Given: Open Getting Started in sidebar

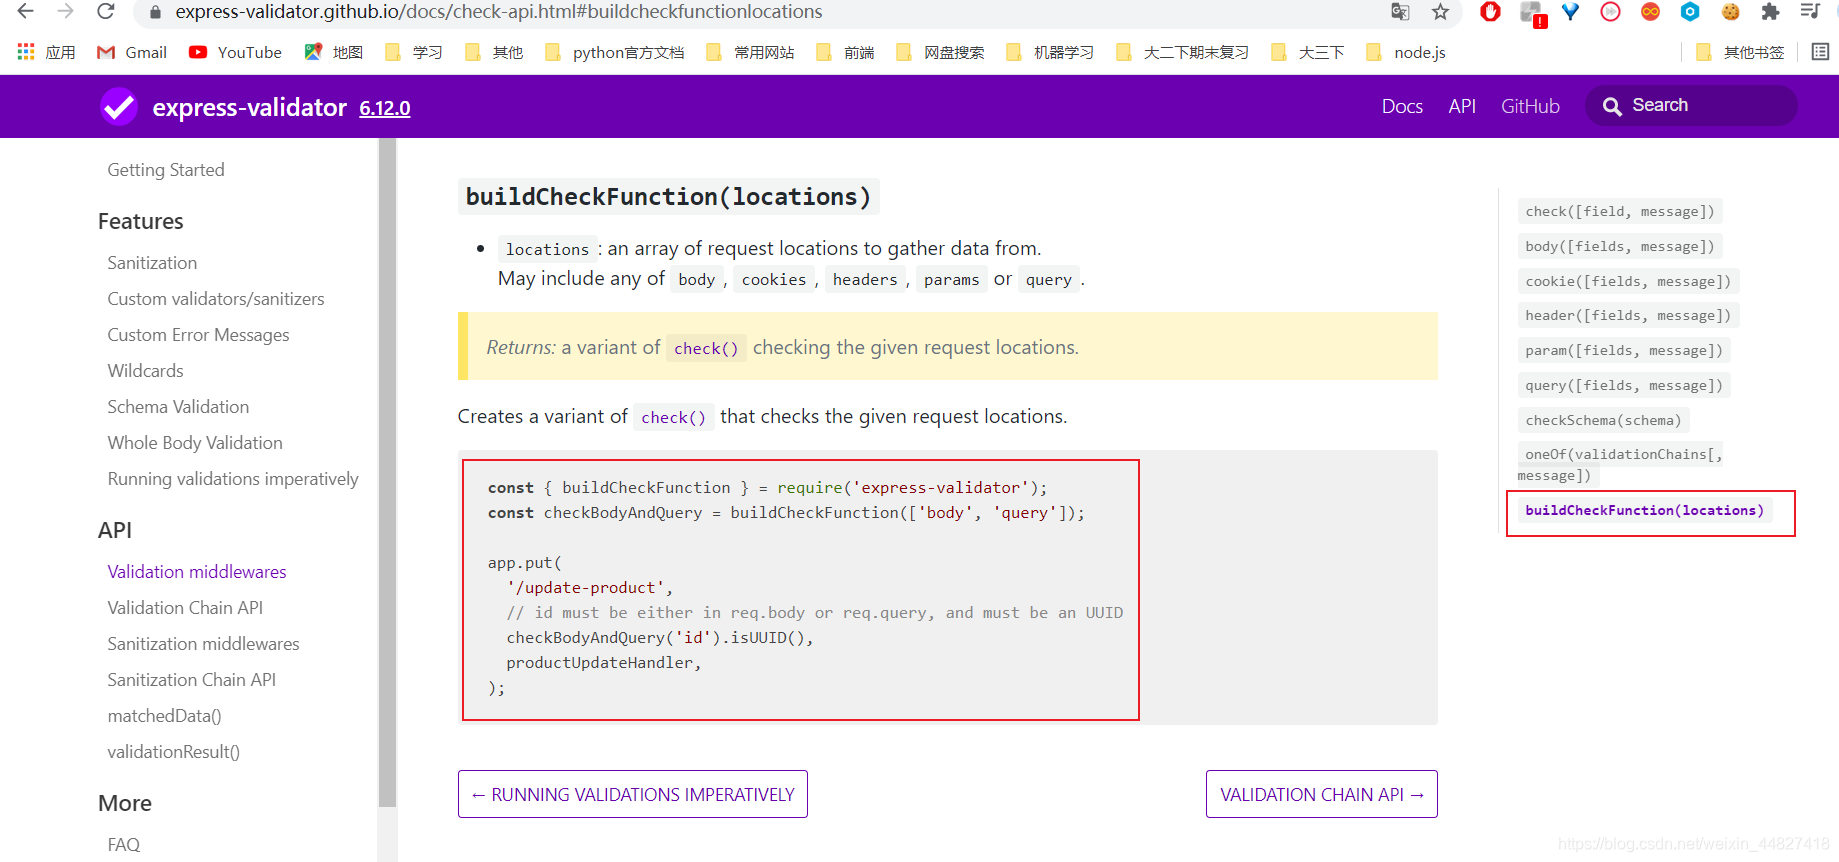Looking at the screenshot, I should tap(166, 170).
